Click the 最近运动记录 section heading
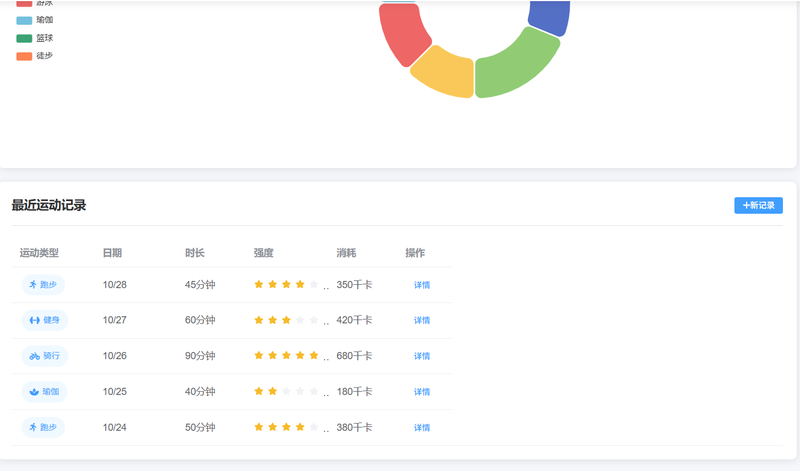The image size is (800, 471). (x=49, y=205)
